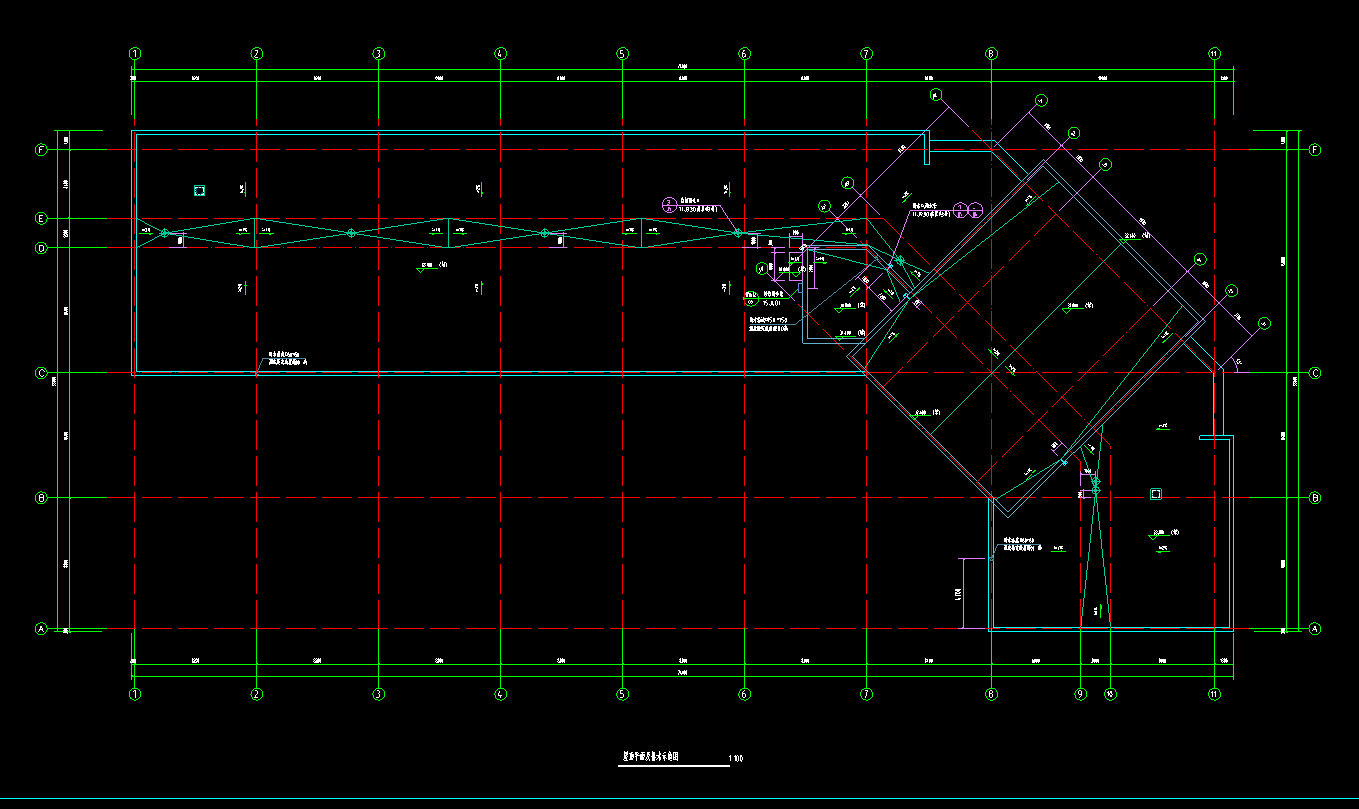1359x809 pixels.
Task: Select the roof drain symbol near grid line 6
Action: pos(737,233)
